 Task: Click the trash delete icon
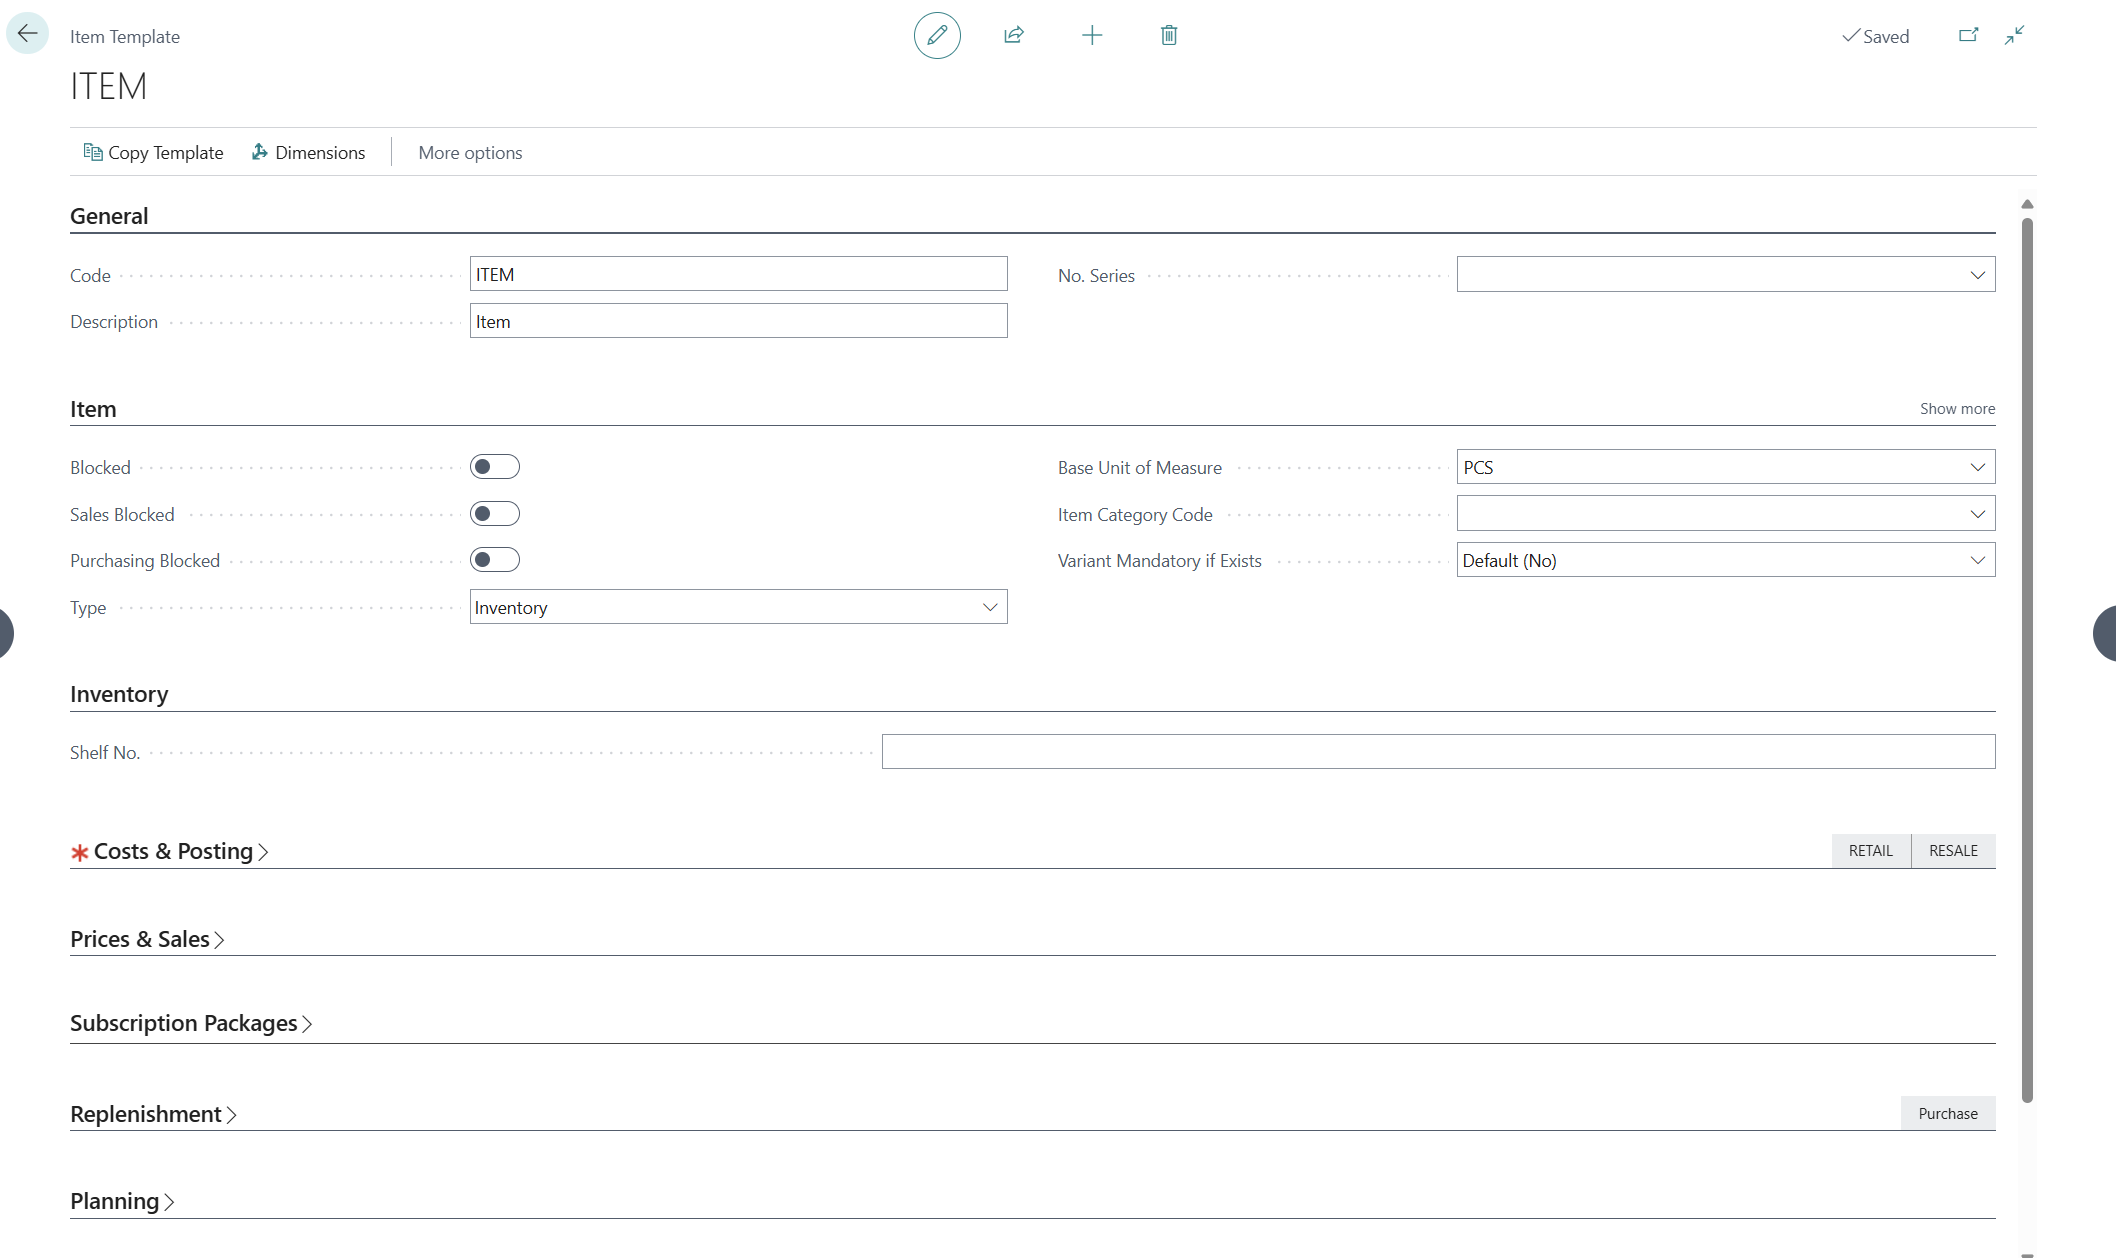click(x=1169, y=36)
